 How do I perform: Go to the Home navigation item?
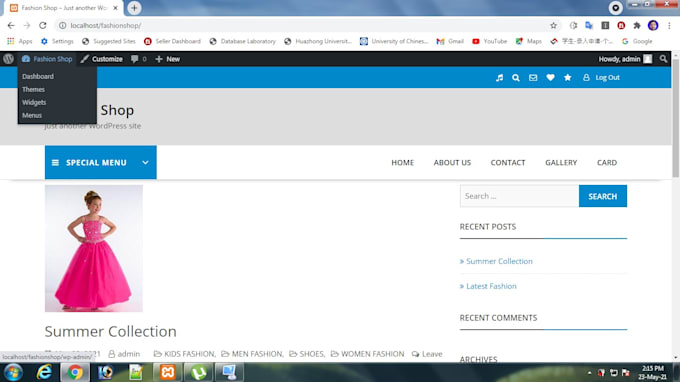tap(402, 163)
